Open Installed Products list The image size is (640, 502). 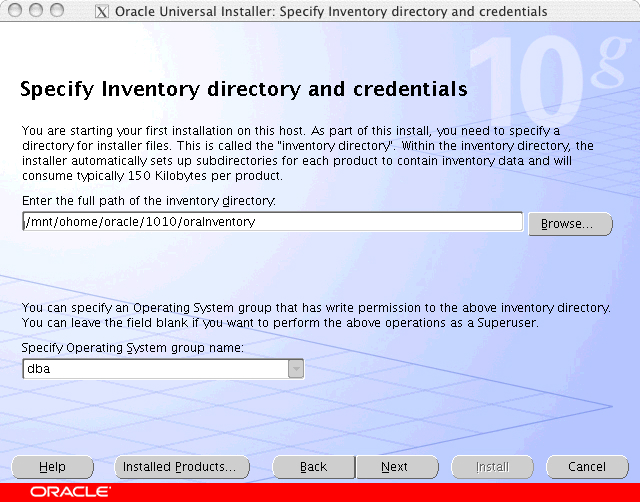[x=178, y=467]
